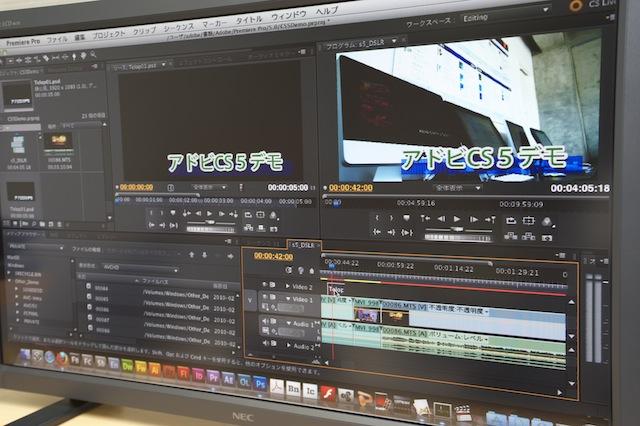Switch to the s5_DSLR timeline tab

click(304, 245)
